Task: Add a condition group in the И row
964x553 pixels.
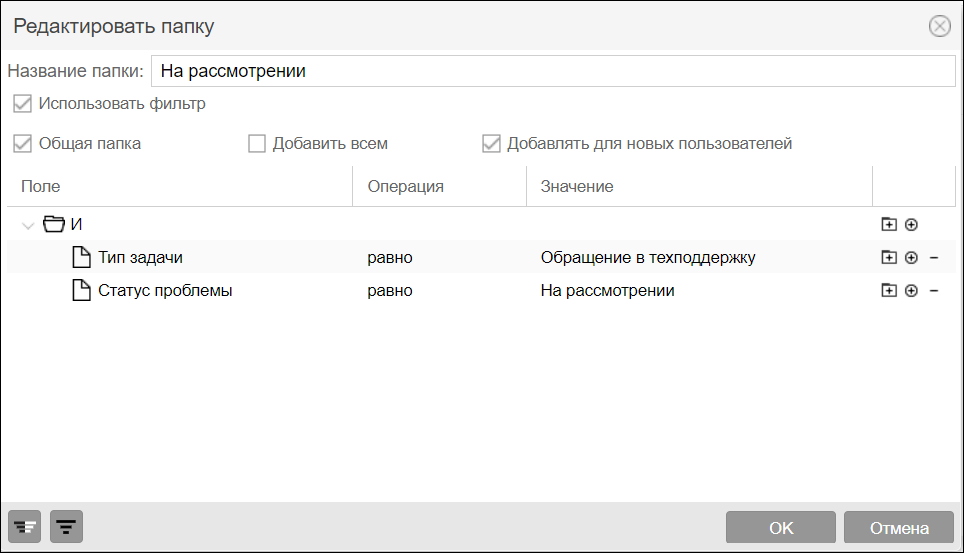Action: coord(889,225)
